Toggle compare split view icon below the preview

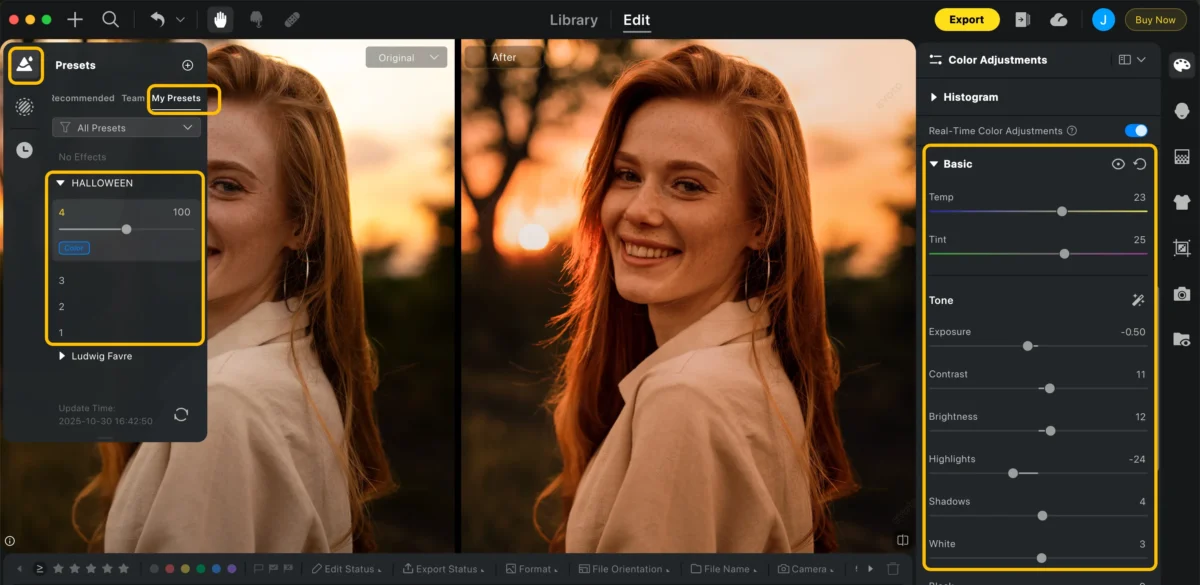[x=903, y=540]
